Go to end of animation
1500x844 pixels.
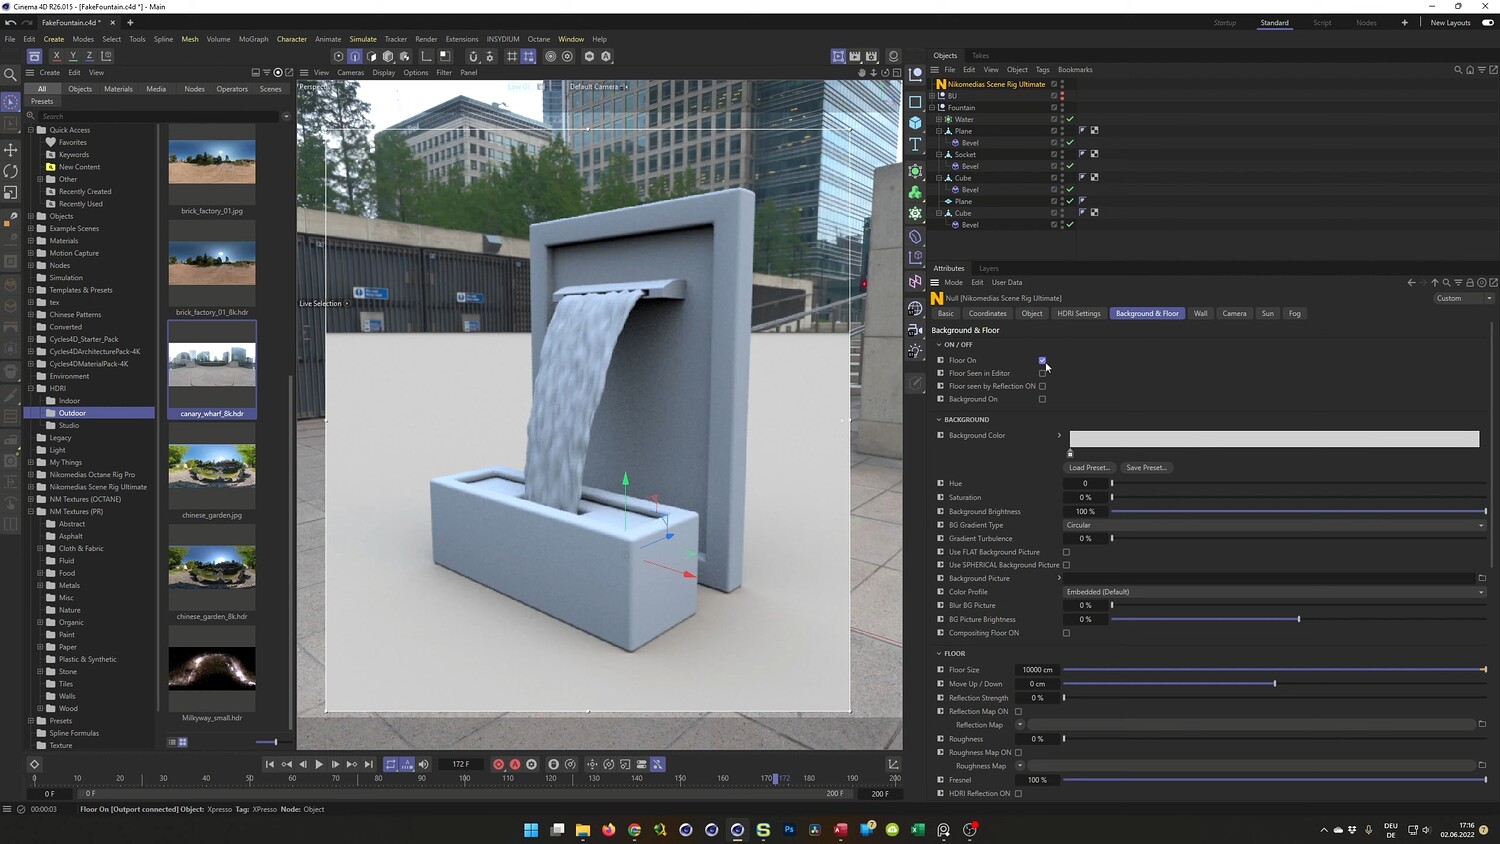click(368, 764)
